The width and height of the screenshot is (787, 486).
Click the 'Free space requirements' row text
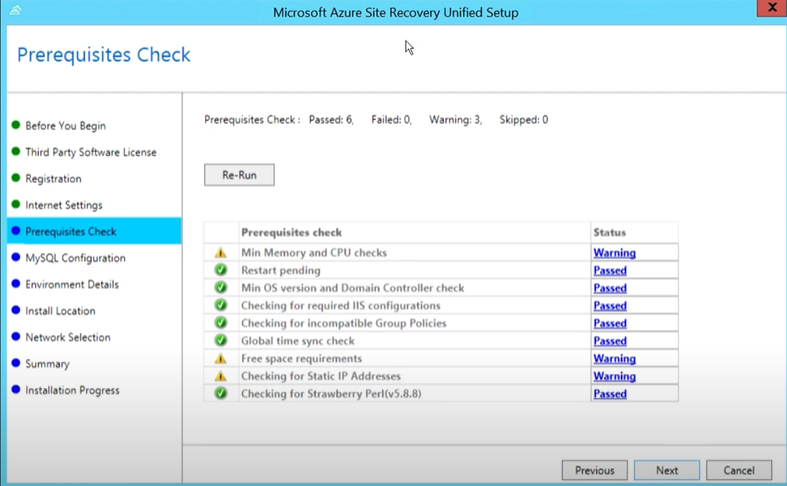(302, 358)
